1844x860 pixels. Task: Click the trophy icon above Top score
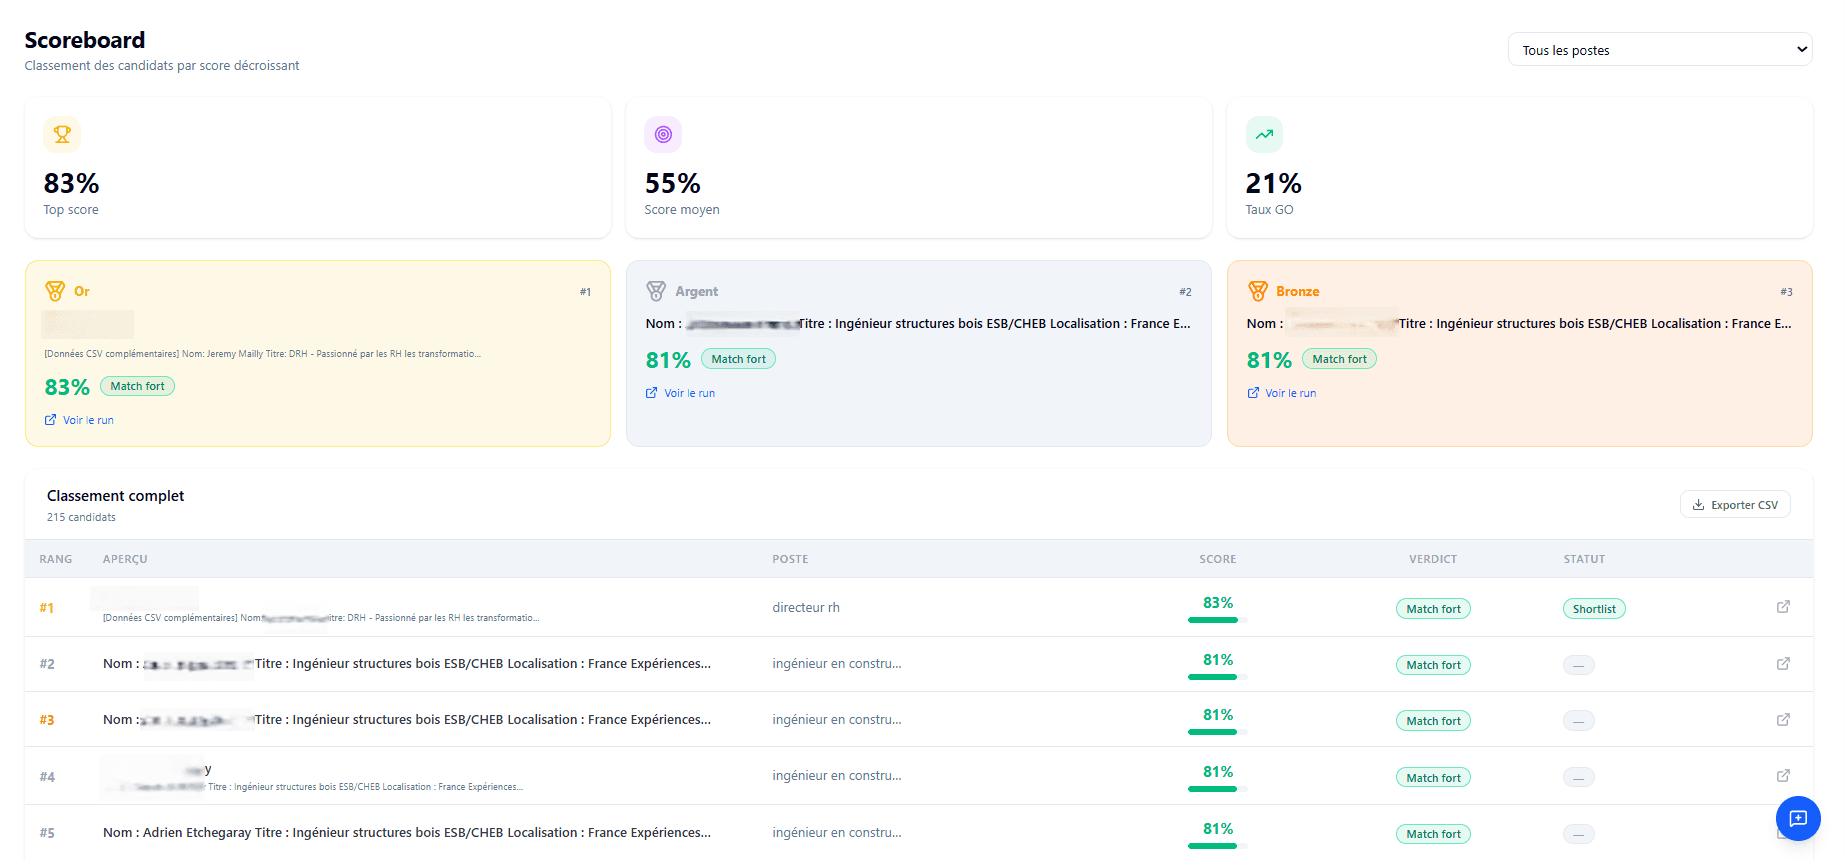[62, 134]
